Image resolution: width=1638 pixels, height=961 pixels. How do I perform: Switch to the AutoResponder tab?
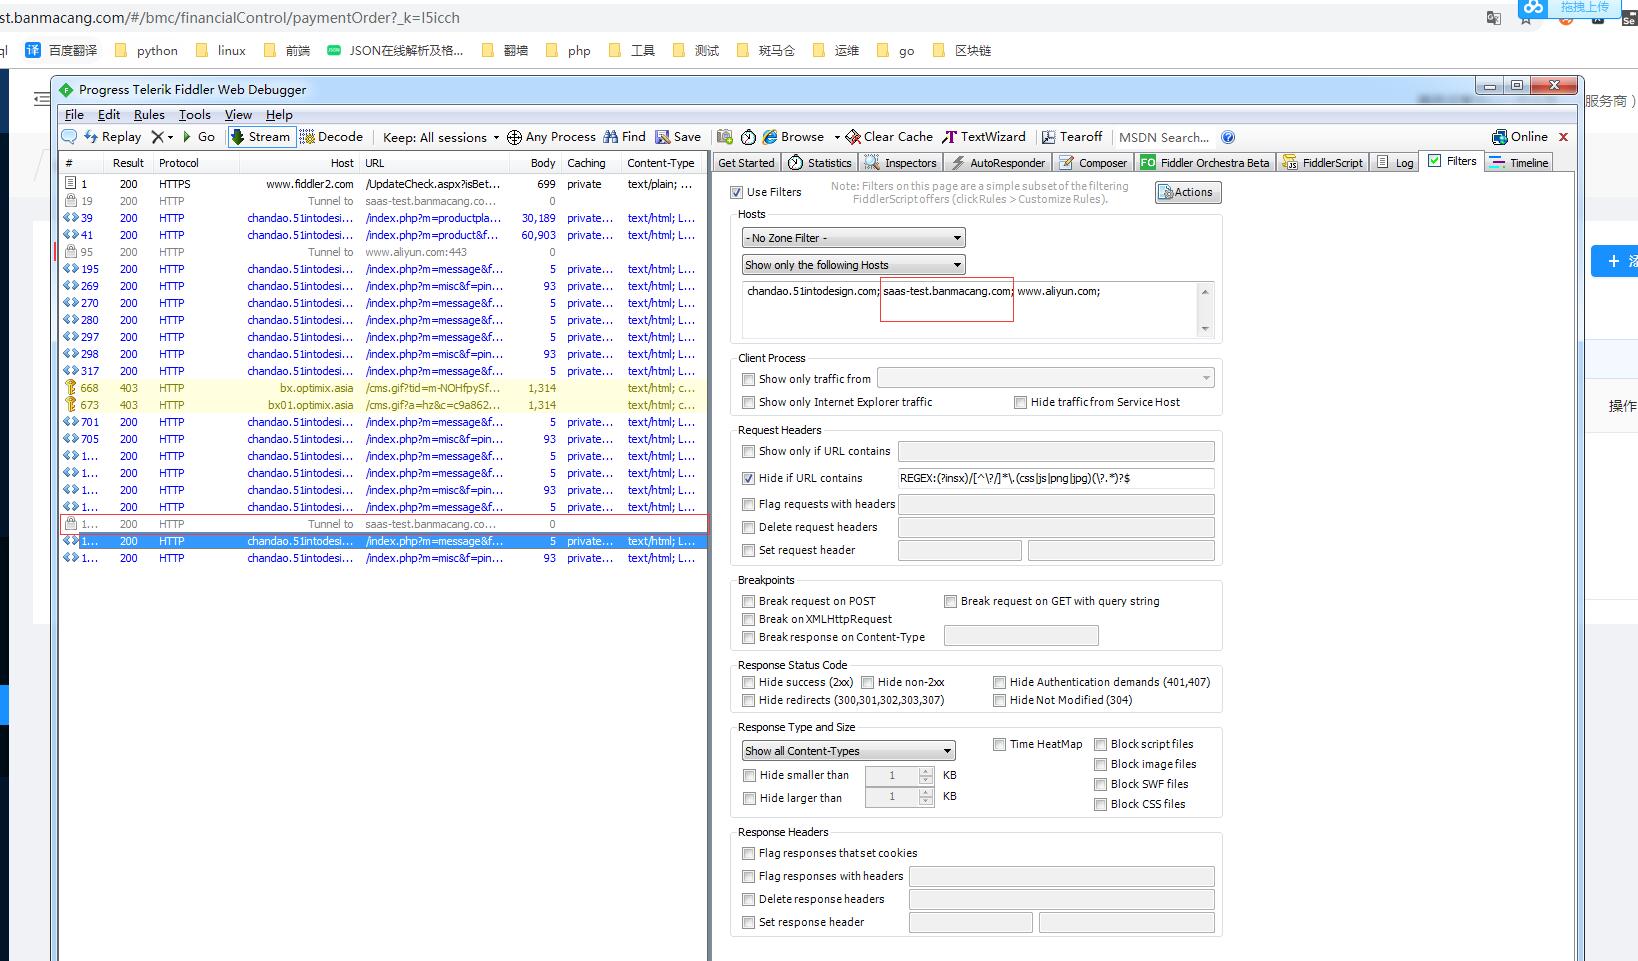[x=997, y=163]
